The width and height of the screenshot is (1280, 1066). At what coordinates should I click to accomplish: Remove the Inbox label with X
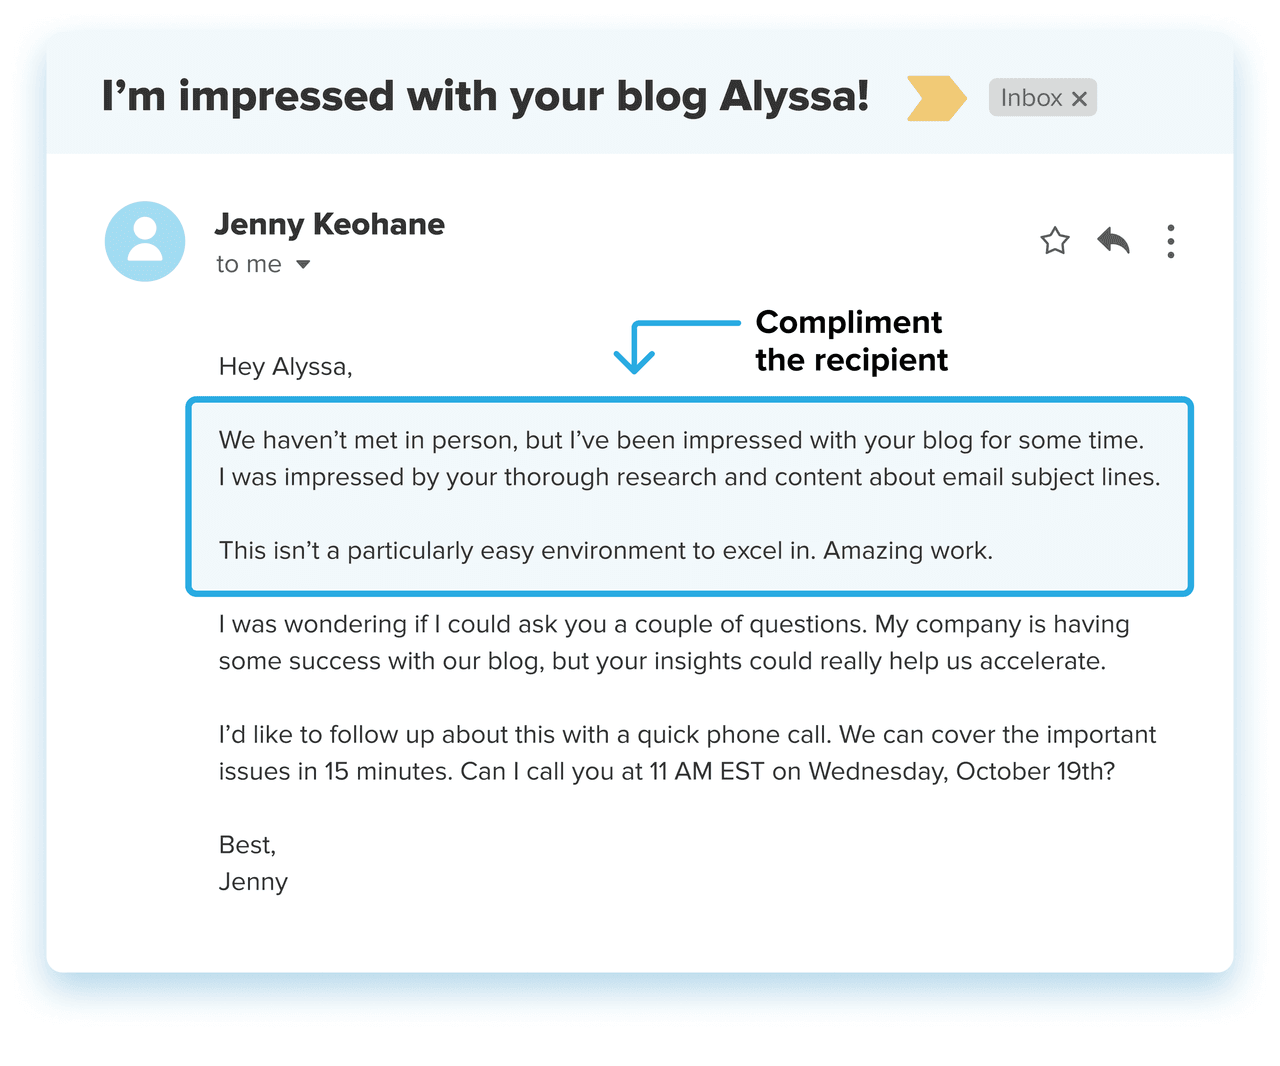point(1079,99)
